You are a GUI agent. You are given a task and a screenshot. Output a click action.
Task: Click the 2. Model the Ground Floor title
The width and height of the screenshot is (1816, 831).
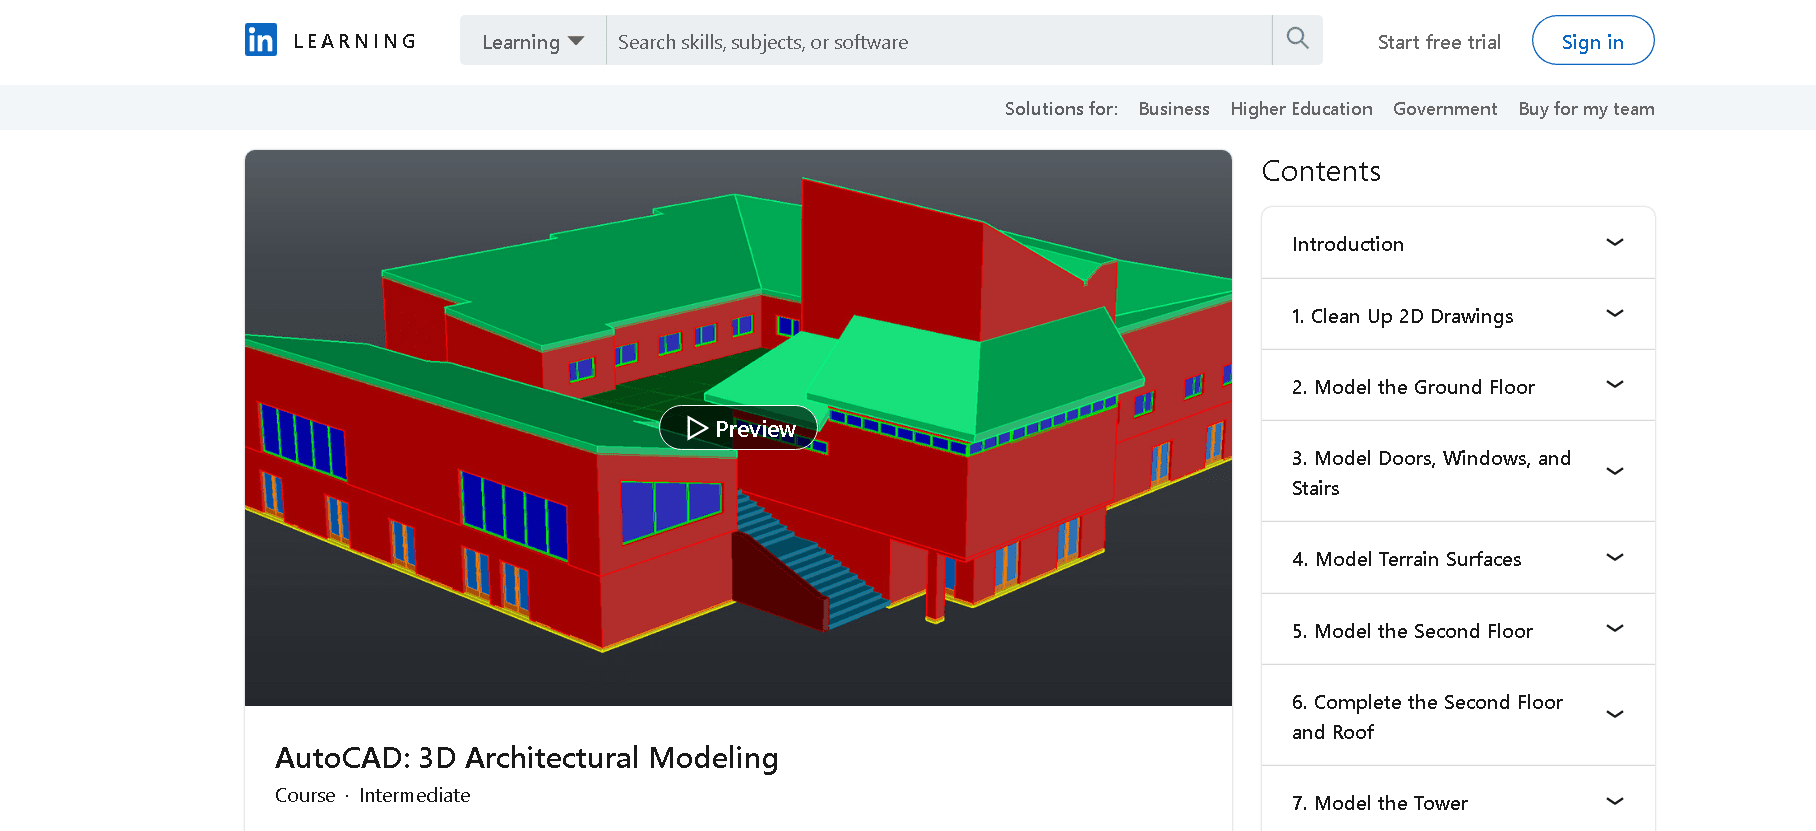(1413, 387)
